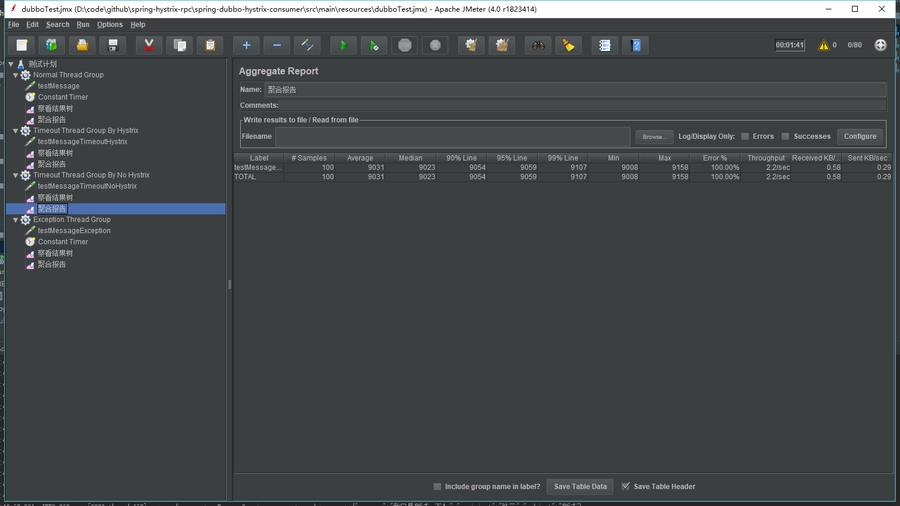900x506 pixels.
Task: Click the Stop test toolbar icon
Action: pos(404,45)
